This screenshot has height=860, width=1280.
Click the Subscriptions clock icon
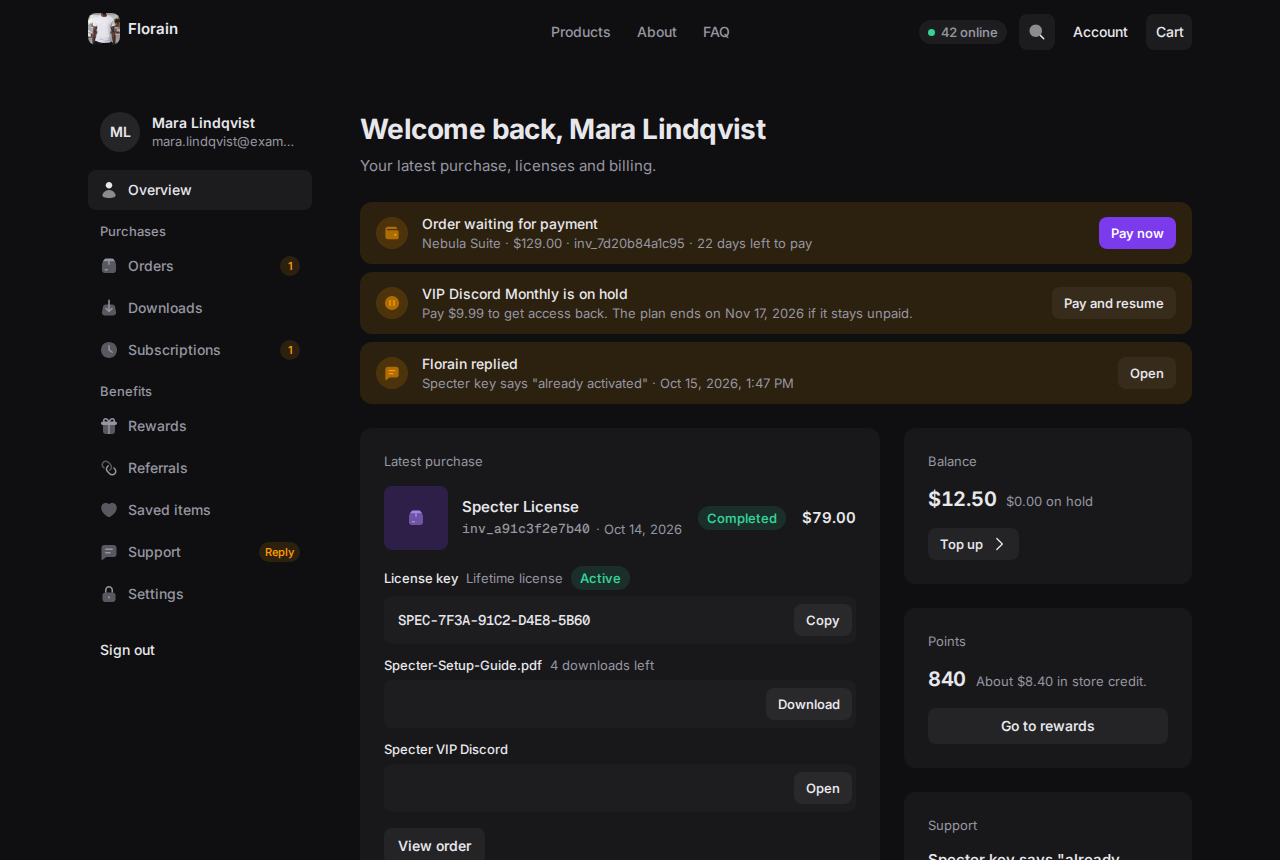(x=109, y=350)
